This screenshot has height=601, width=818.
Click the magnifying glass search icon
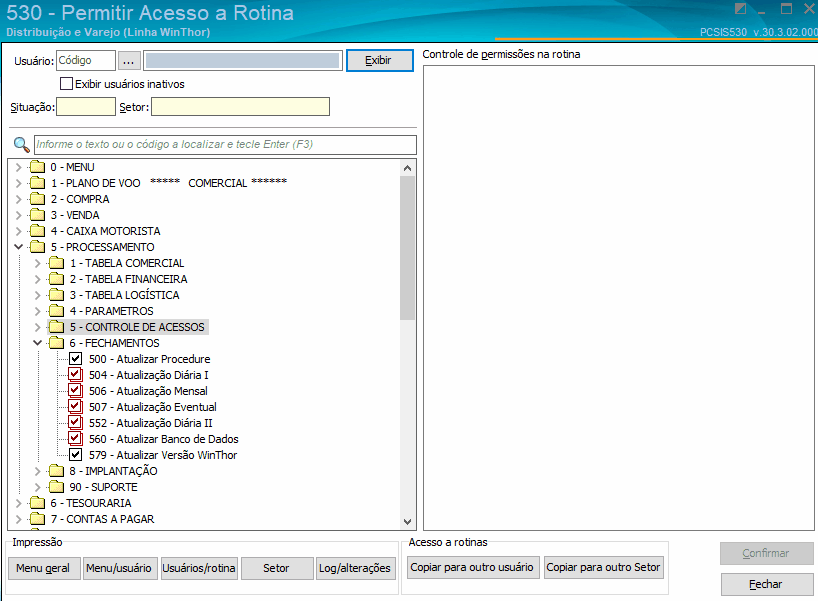[x=21, y=145]
